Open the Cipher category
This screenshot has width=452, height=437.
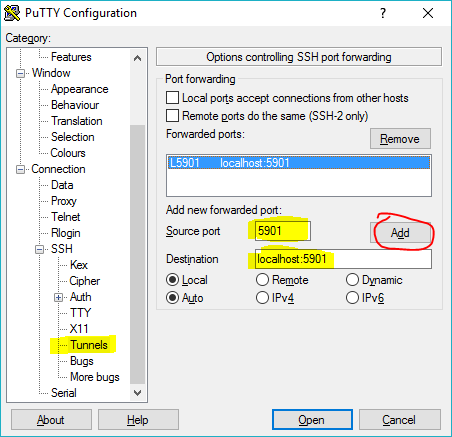pos(84,281)
